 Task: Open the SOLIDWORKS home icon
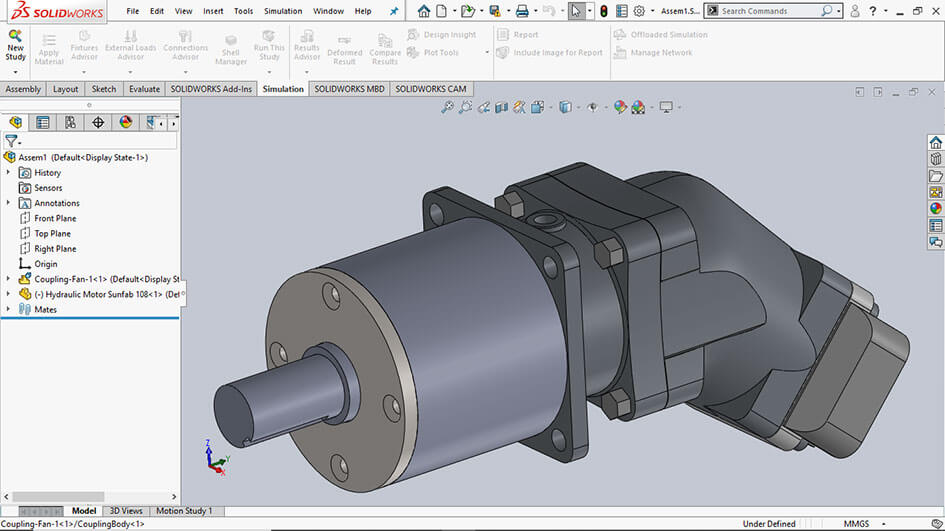pyautogui.click(x=424, y=11)
